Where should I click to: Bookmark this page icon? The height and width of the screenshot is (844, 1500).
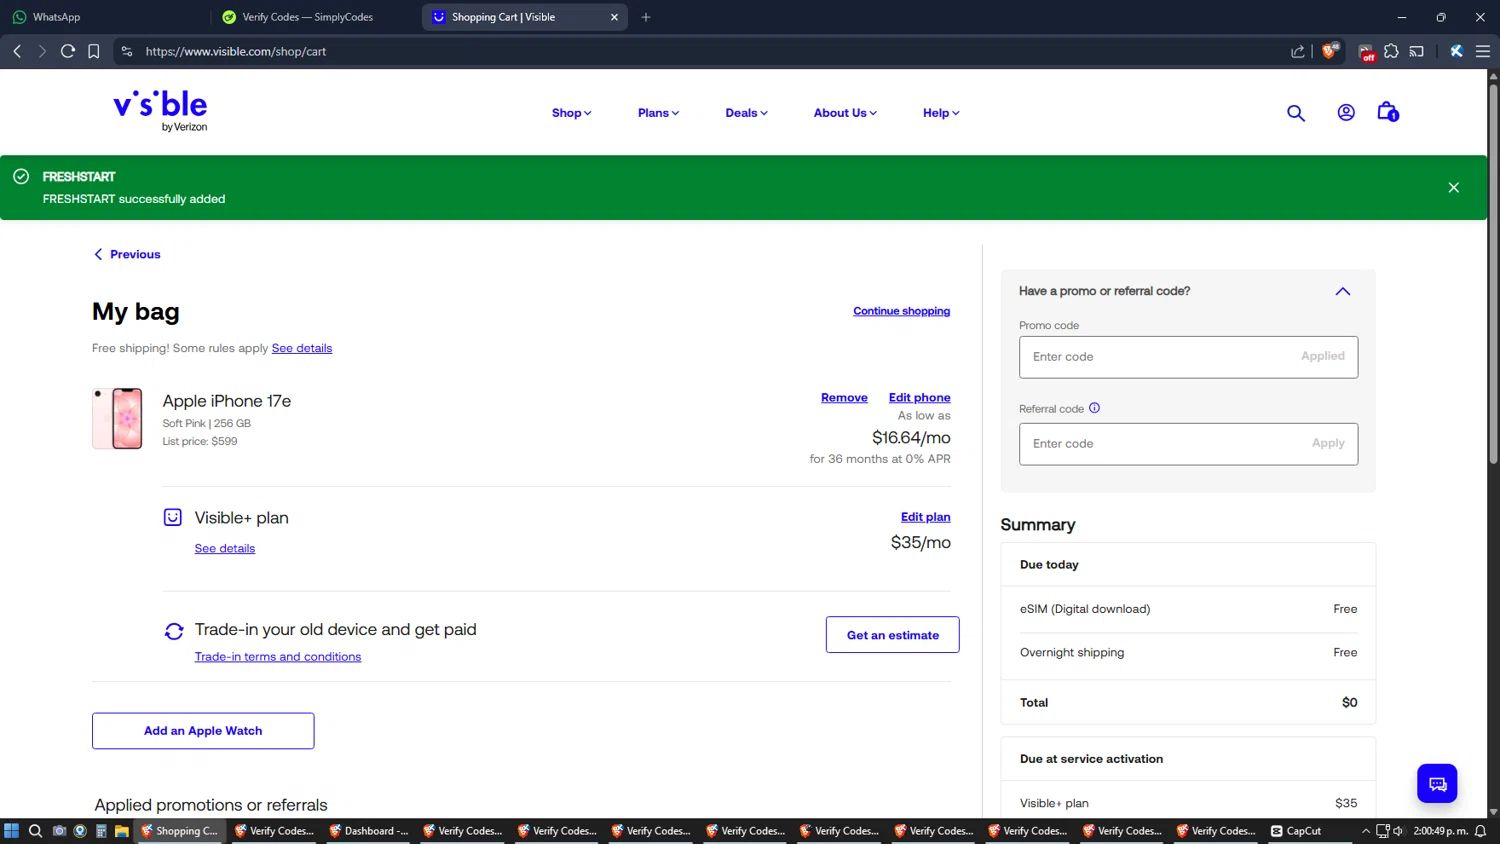(94, 51)
